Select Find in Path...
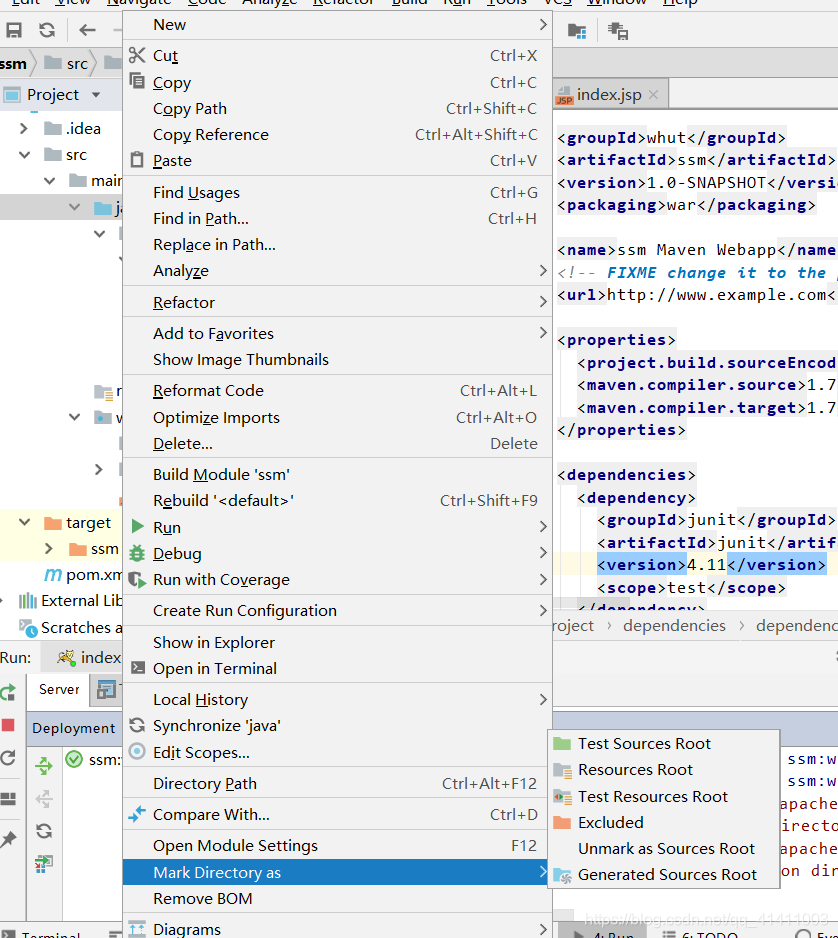Screen dimensions: 838x938 tap(337, 218)
